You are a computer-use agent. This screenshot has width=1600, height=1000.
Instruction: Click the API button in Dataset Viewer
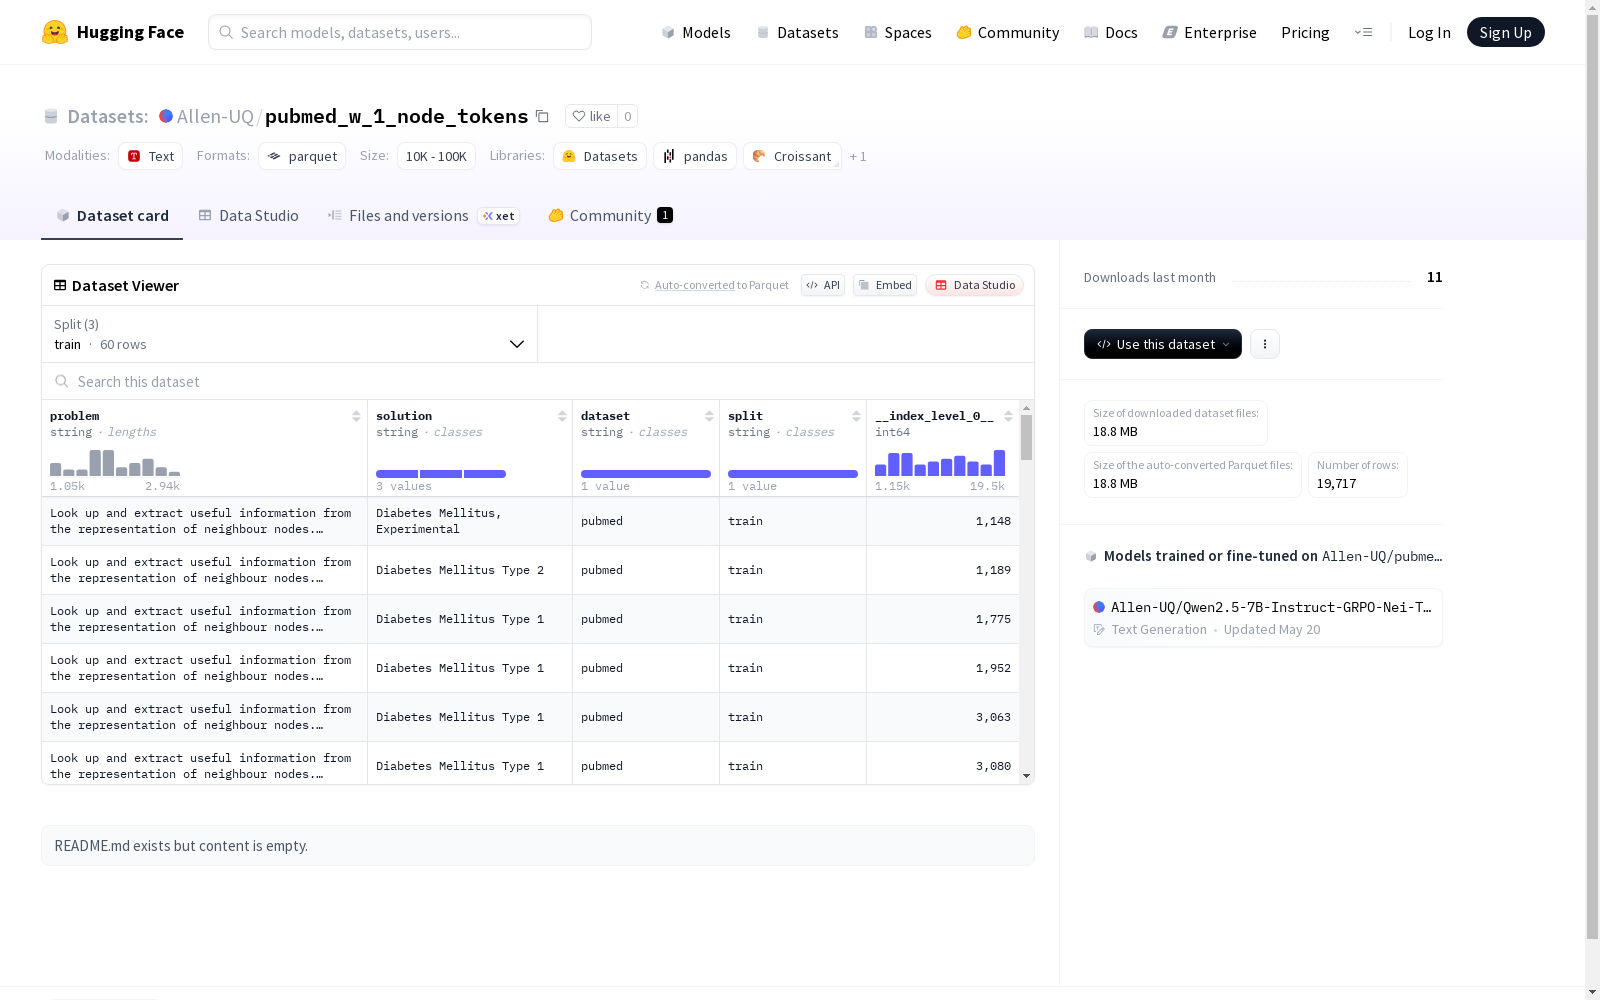[x=823, y=285]
